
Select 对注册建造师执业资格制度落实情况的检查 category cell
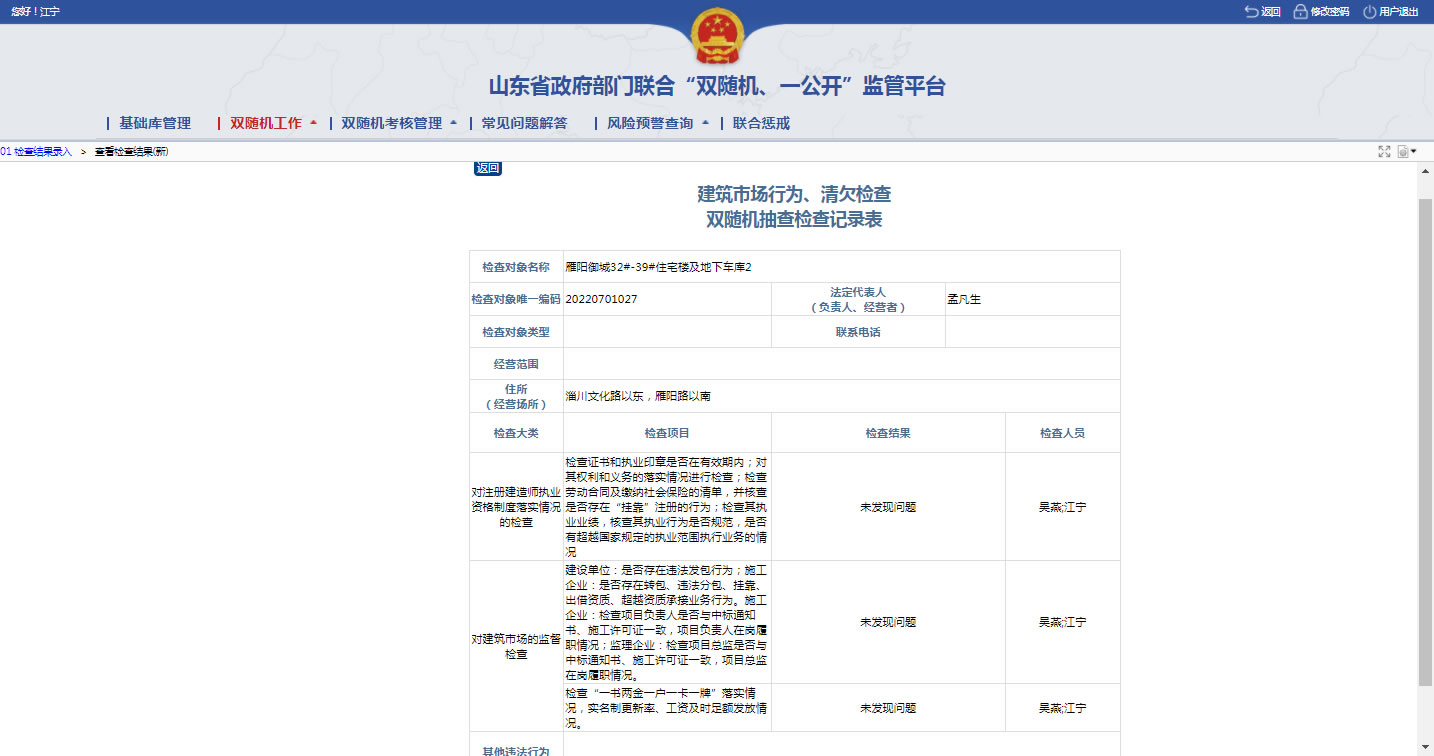click(516, 507)
